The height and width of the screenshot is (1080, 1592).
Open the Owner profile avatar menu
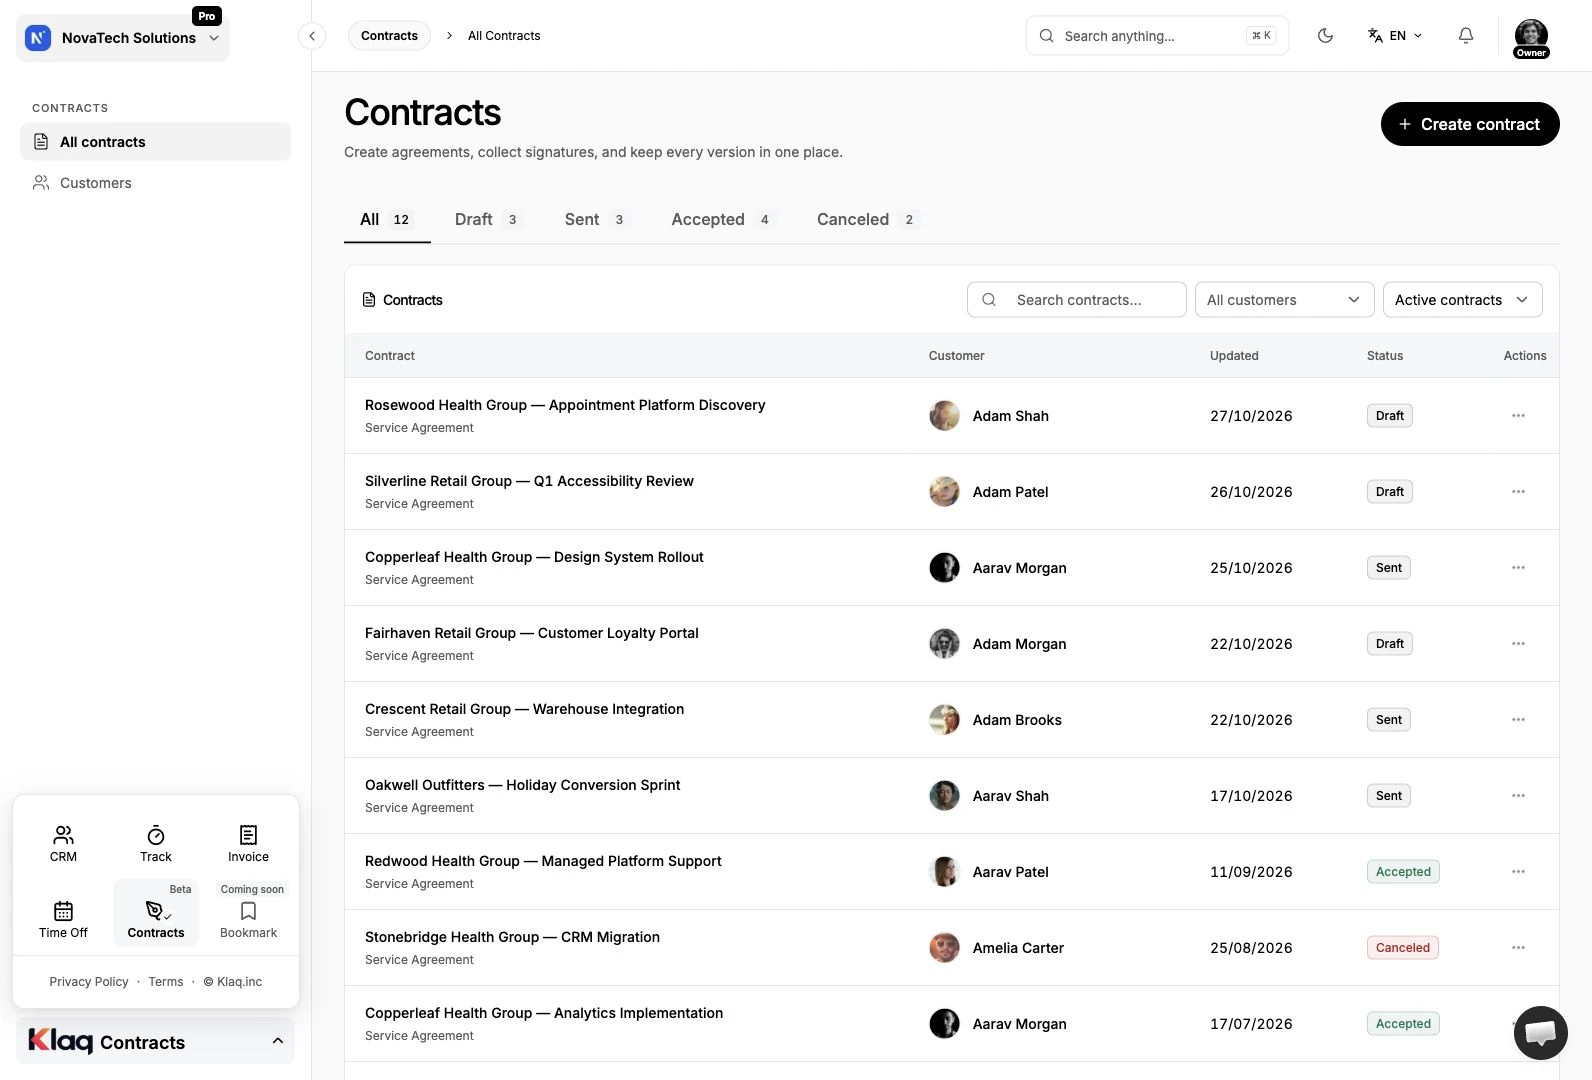click(x=1531, y=38)
